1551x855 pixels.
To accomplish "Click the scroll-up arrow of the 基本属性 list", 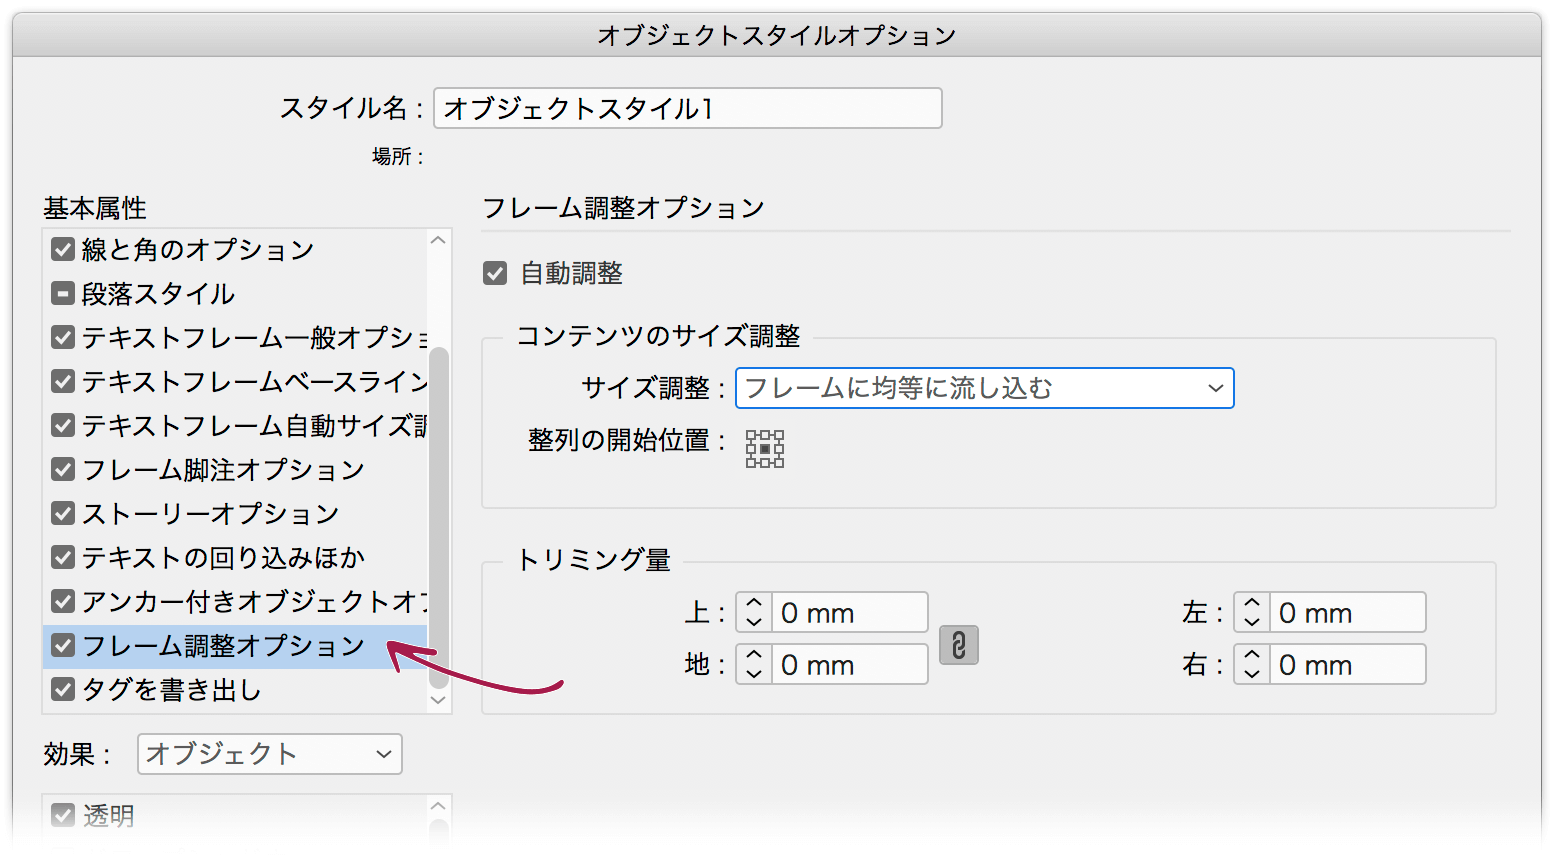I will point(438,239).
